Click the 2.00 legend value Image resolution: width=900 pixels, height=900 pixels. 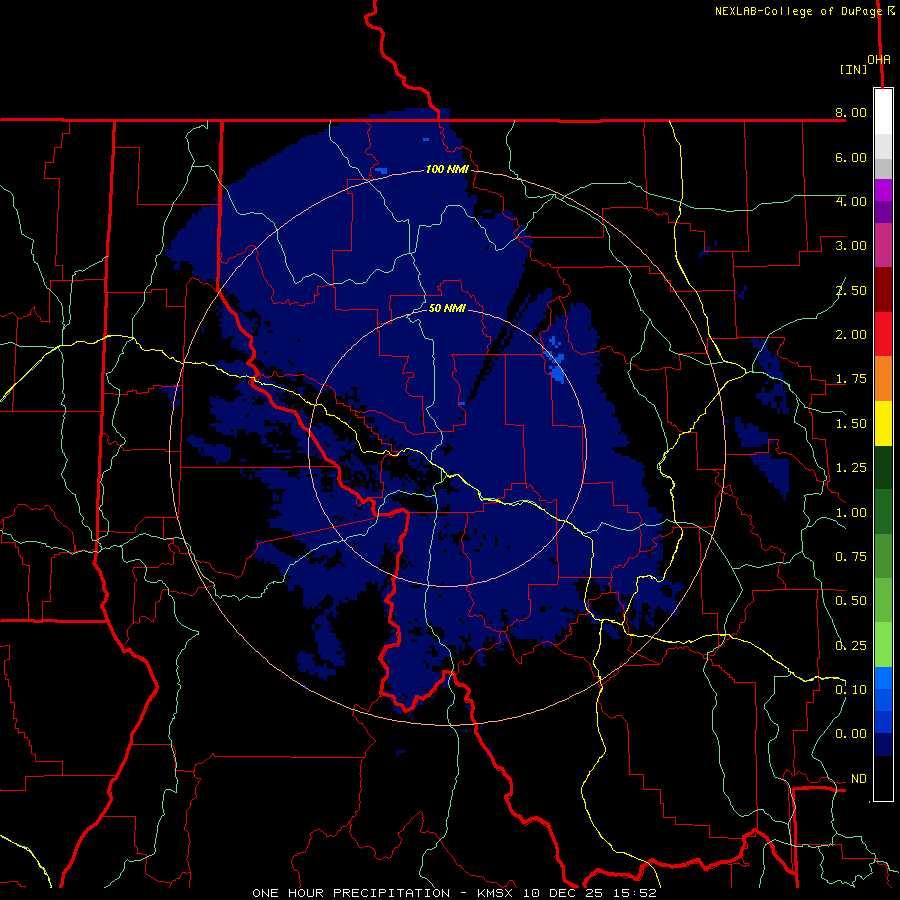pyautogui.click(x=851, y=335)
